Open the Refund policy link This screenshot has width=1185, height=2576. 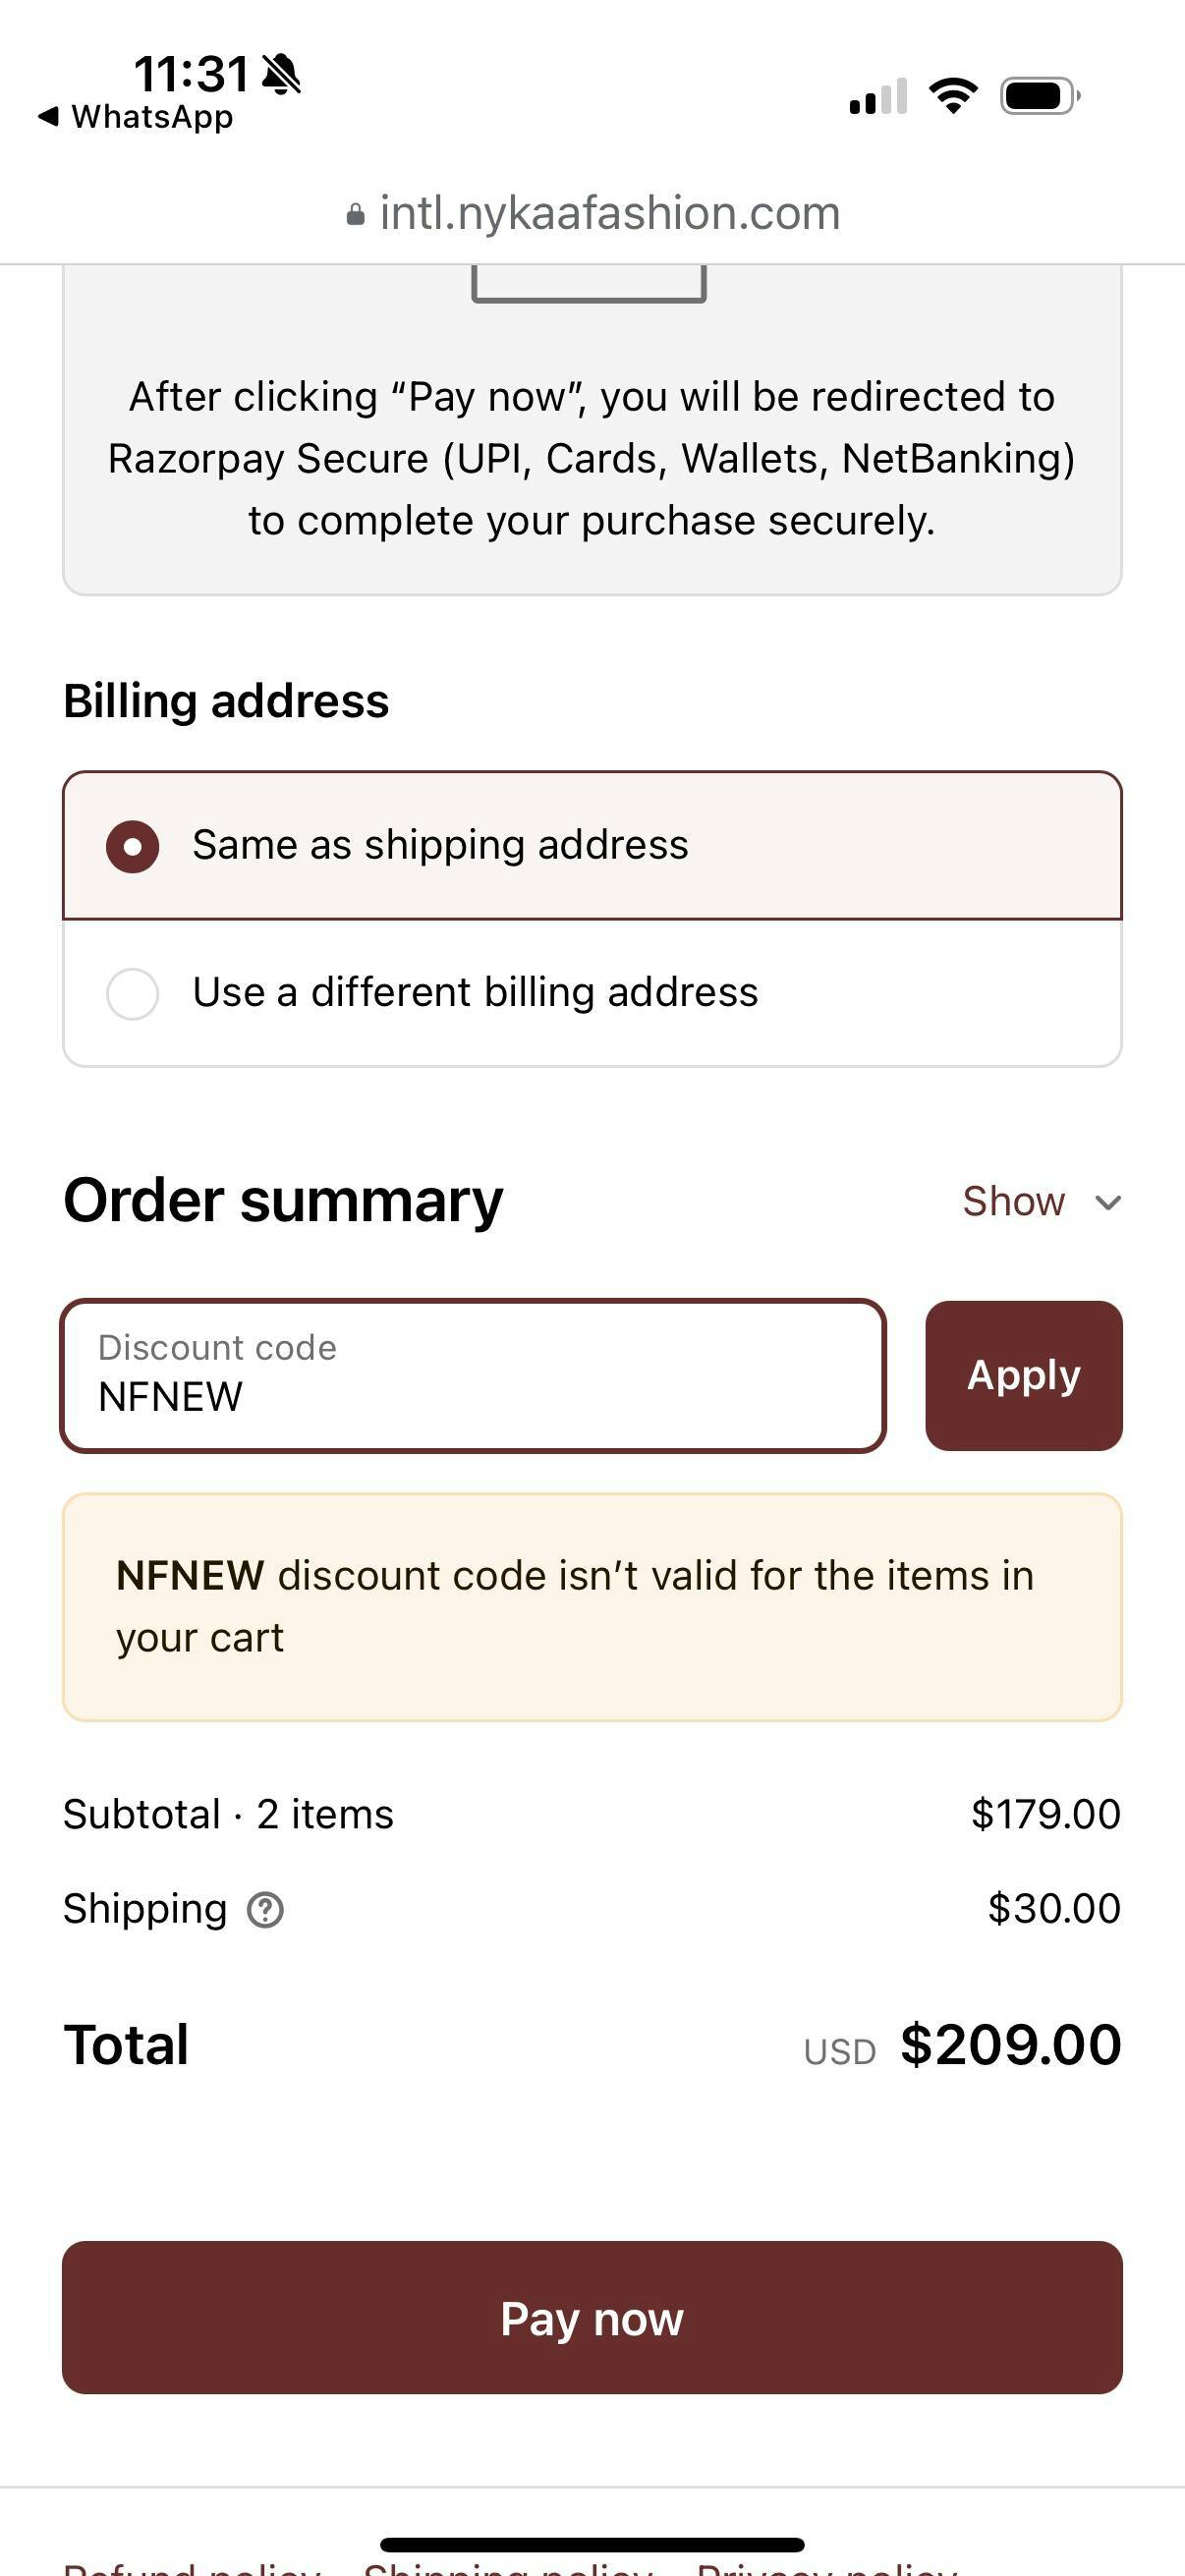(x=192, y=2568)
